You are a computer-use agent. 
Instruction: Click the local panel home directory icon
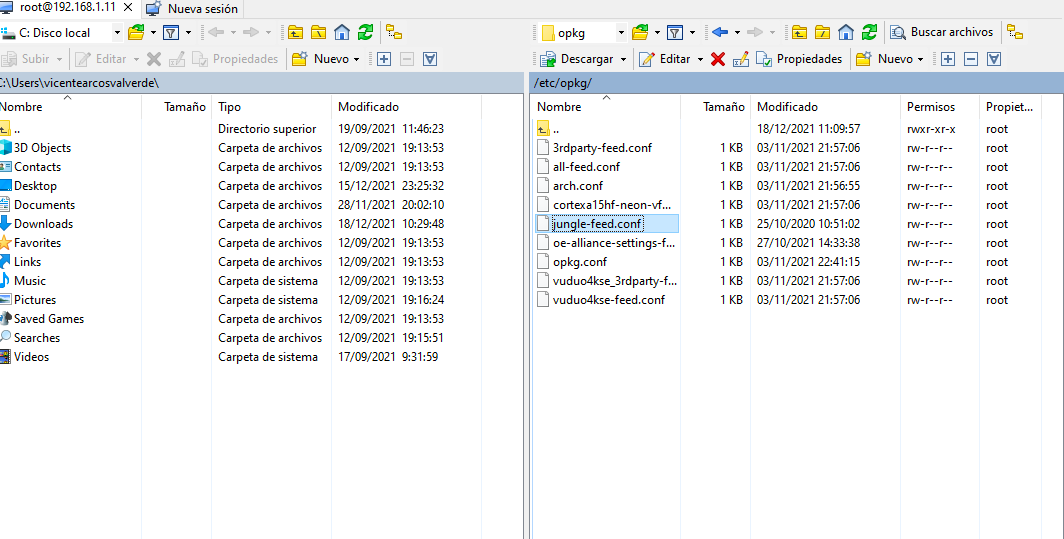pyautogui.click(x=342, y=32)
